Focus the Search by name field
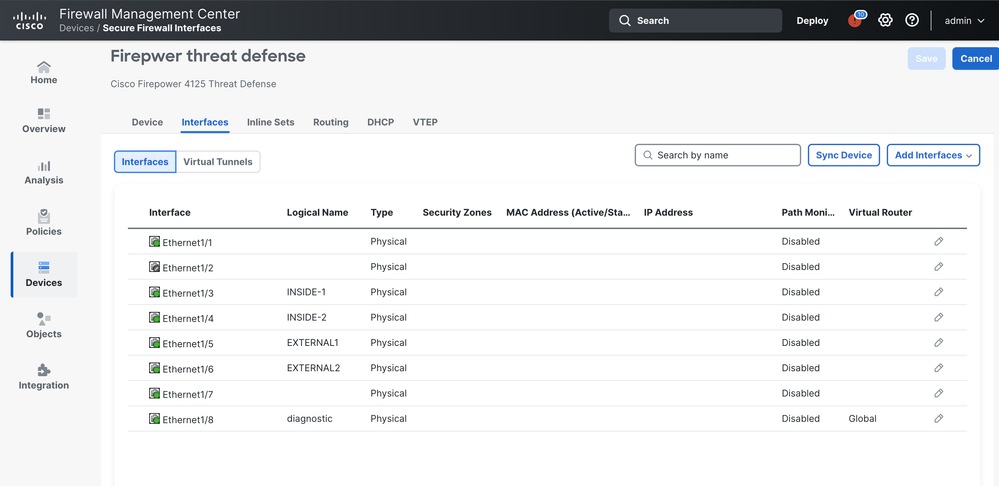 click(x=717, y=155)
